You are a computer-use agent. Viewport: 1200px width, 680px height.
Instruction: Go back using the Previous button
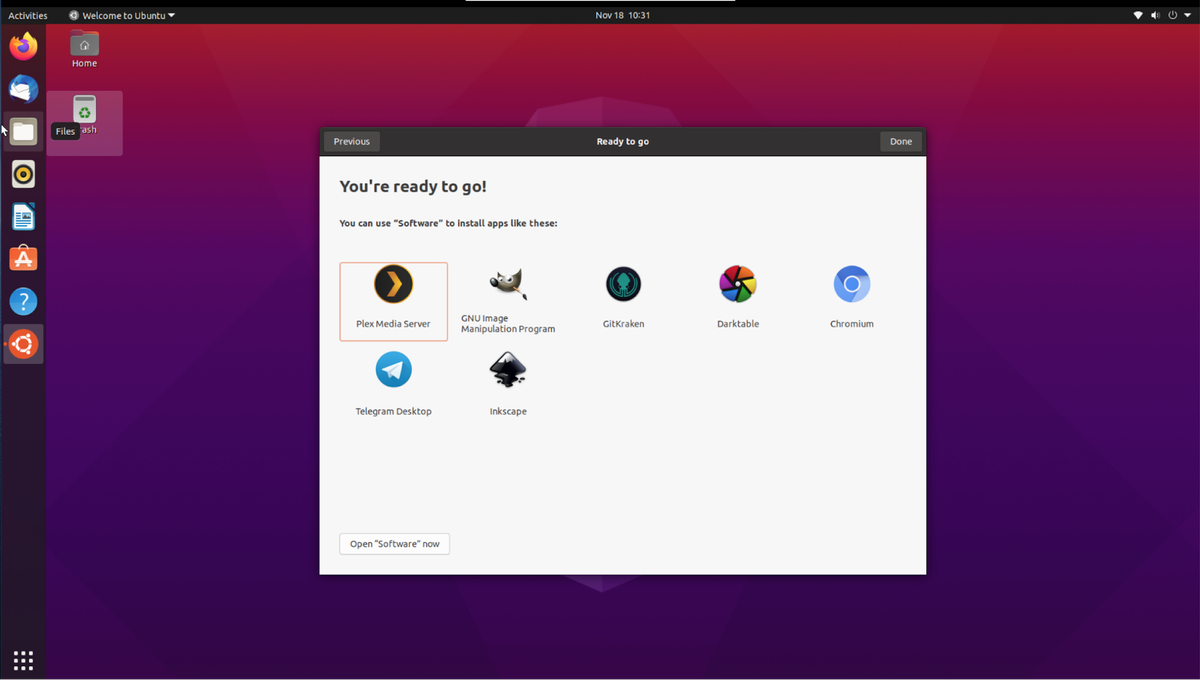[351, 141]
